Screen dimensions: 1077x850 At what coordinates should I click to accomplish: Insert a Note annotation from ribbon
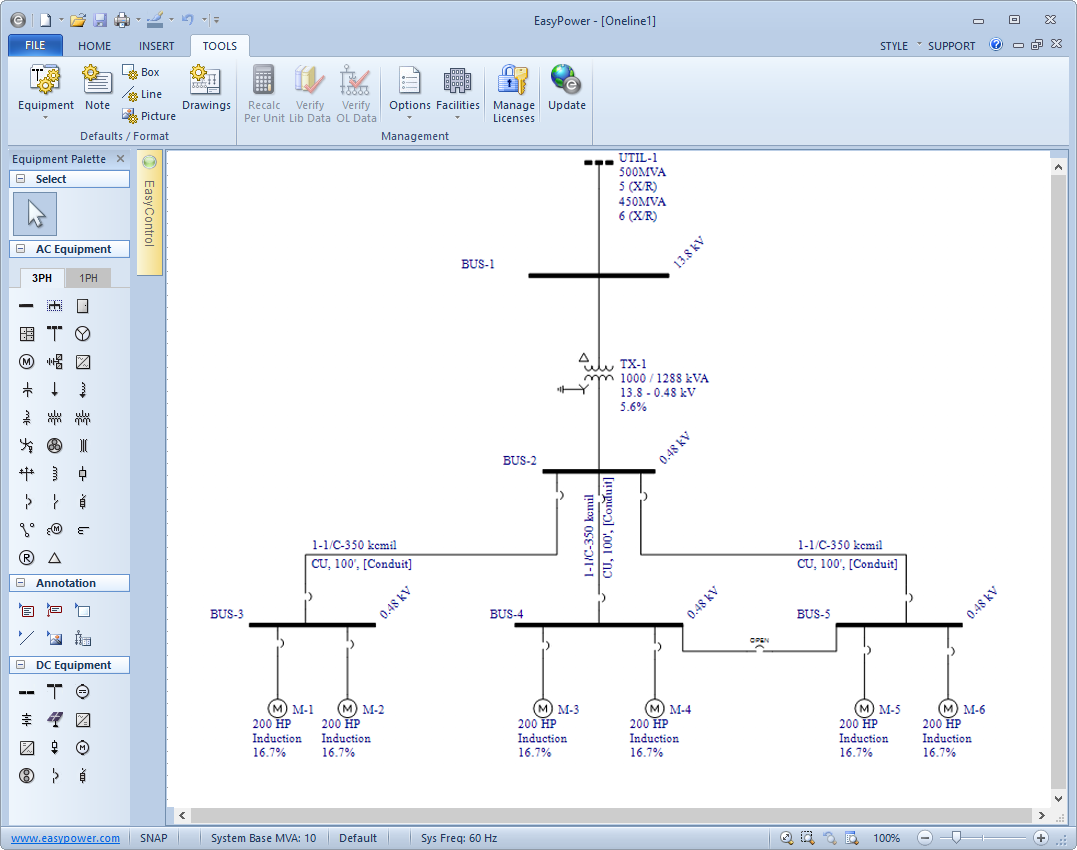tap(97, 88)
